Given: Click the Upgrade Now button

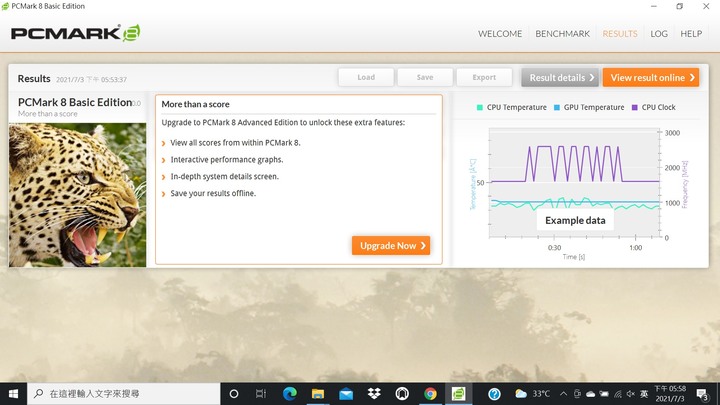Looking at the screenshot, I should pos(391,246).
